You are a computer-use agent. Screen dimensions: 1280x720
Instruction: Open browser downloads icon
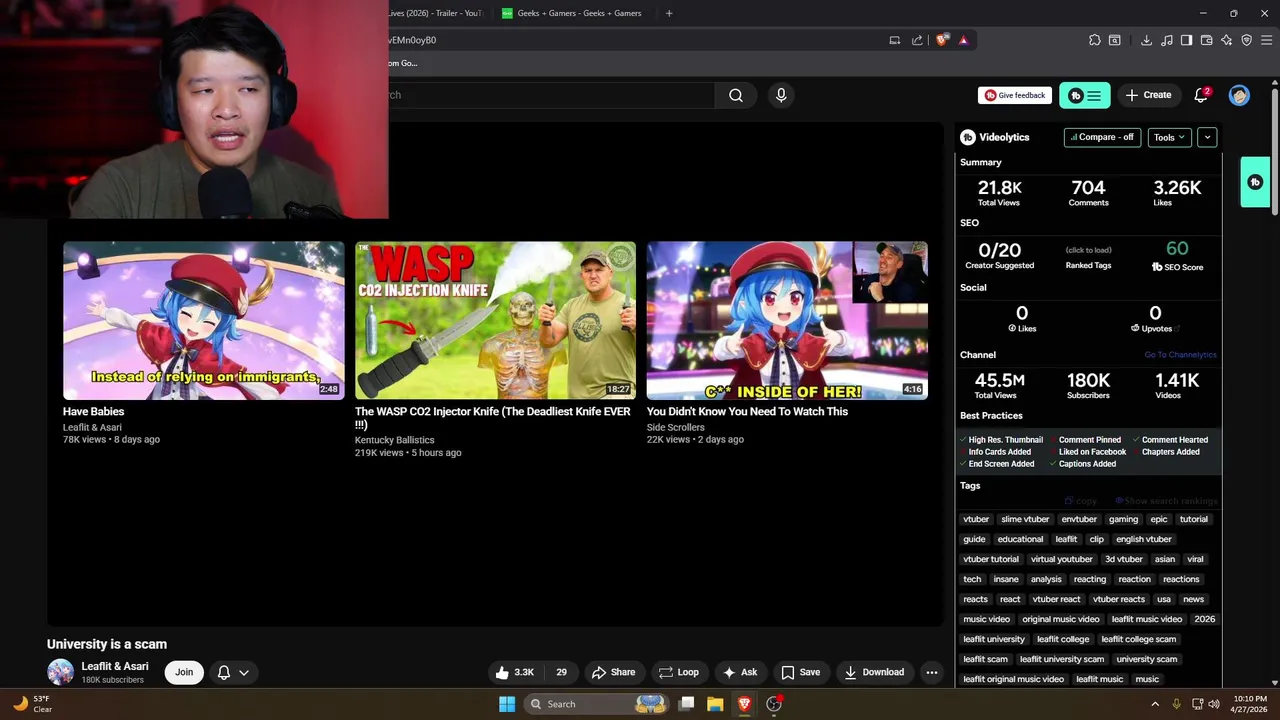point(1146,40)
